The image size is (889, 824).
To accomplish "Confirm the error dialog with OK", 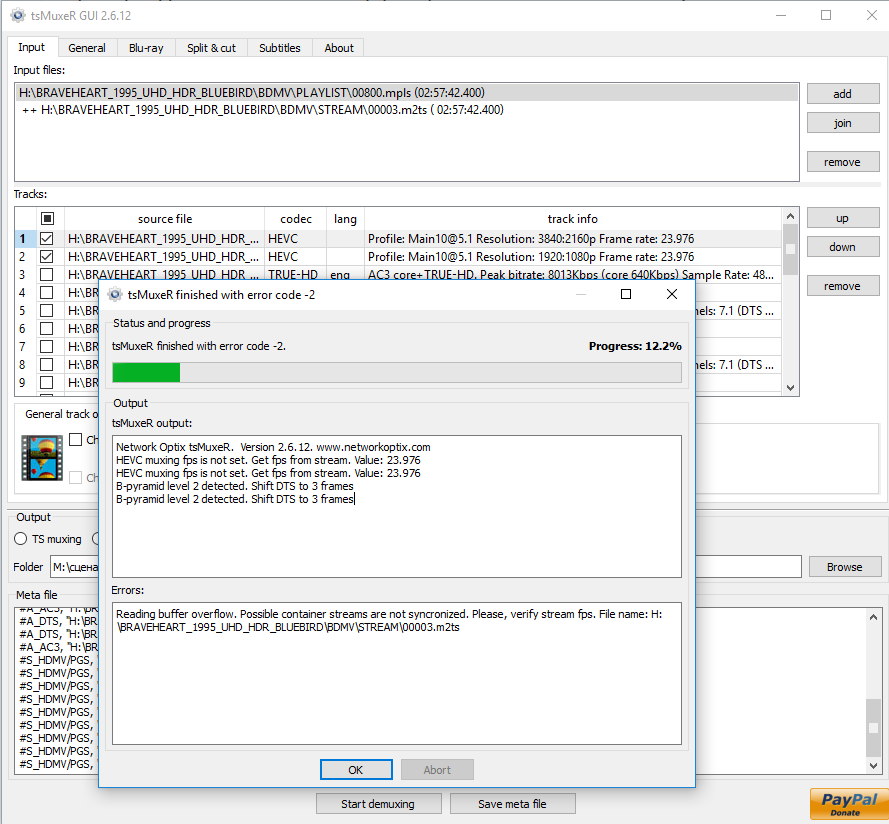I will 356,770.
